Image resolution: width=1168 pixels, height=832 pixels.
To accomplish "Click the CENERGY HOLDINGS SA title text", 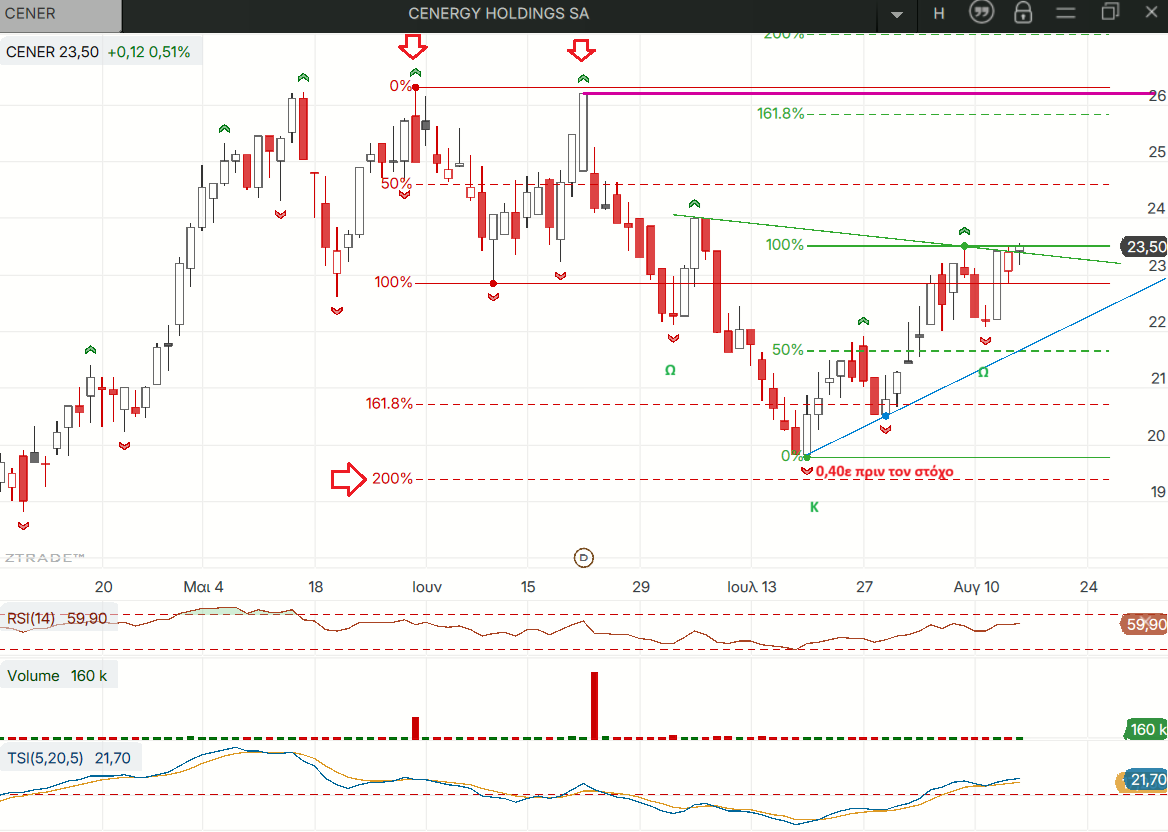I will click(x=498, y=13).
